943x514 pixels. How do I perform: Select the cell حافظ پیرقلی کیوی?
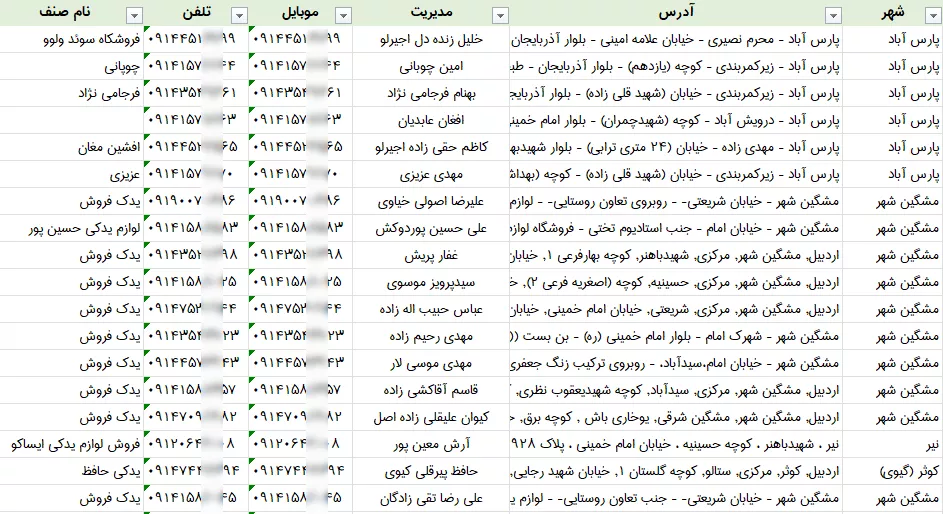pos(431,472)
